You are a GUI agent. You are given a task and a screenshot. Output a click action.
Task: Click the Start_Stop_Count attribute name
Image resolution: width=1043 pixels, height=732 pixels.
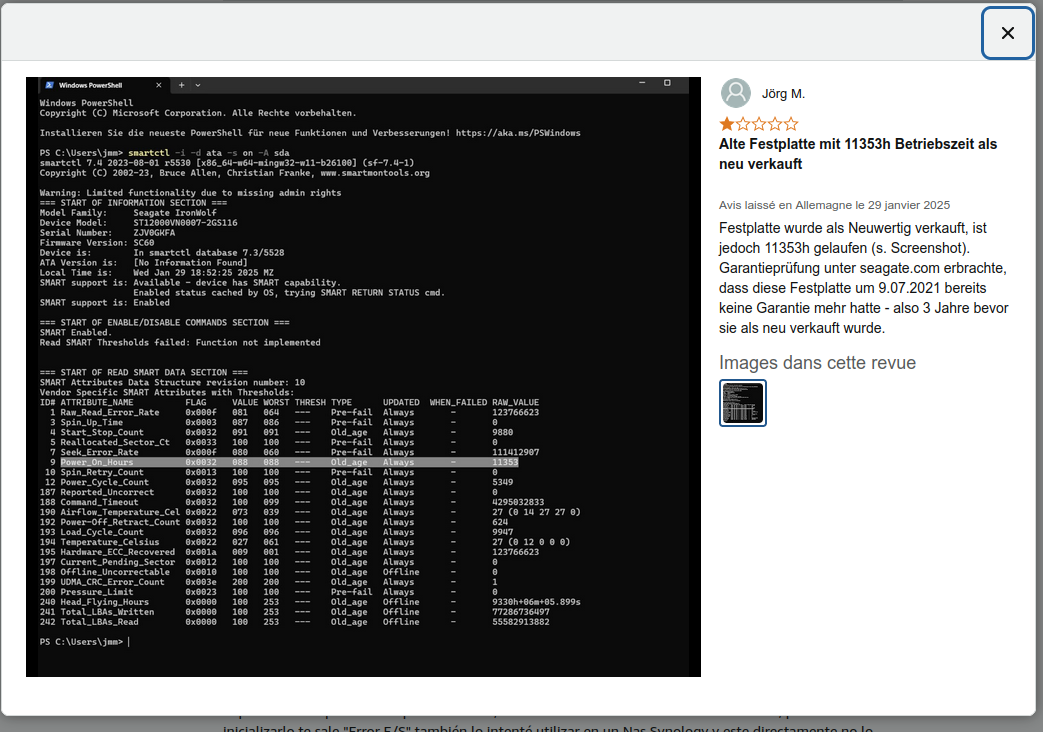pyautogui.click(x=102, y=433)
